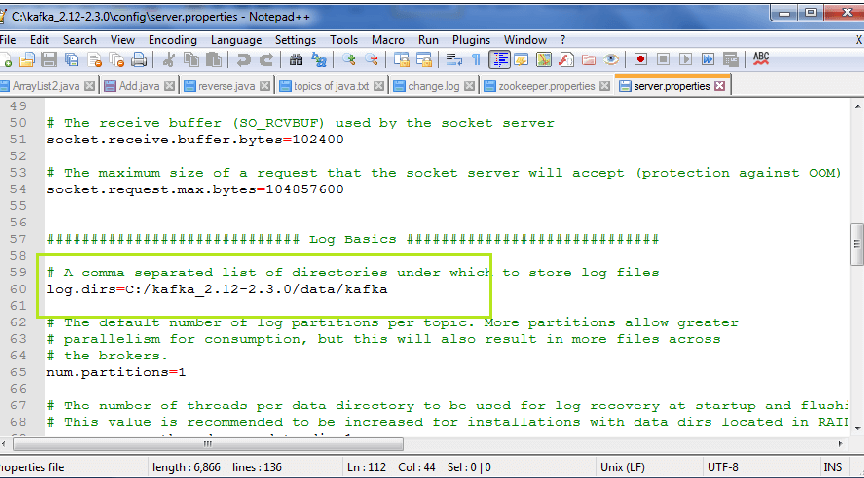The image size is (864, 478).
Task: Start macro recording with red record icon
Action: pyautogui.click(x=640, y=60)
